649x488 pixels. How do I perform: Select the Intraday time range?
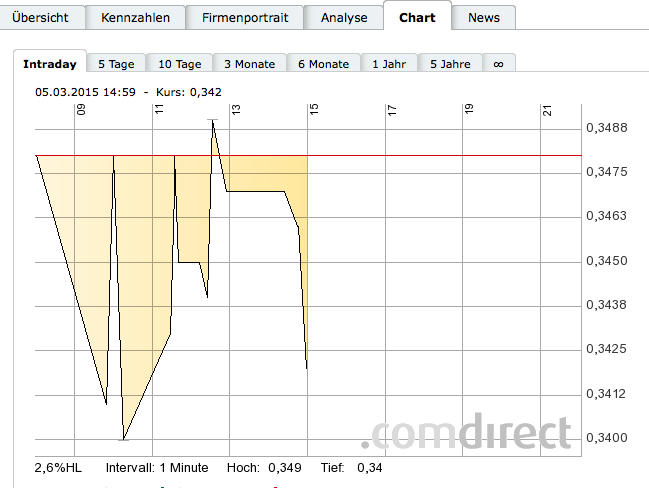point(50,64)
